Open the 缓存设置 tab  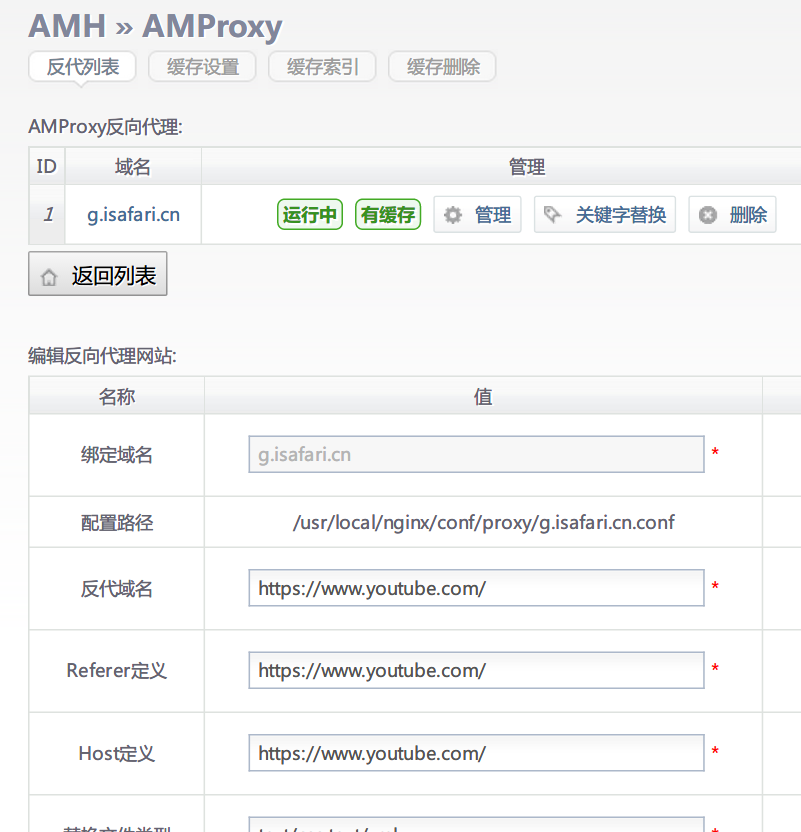202,67
